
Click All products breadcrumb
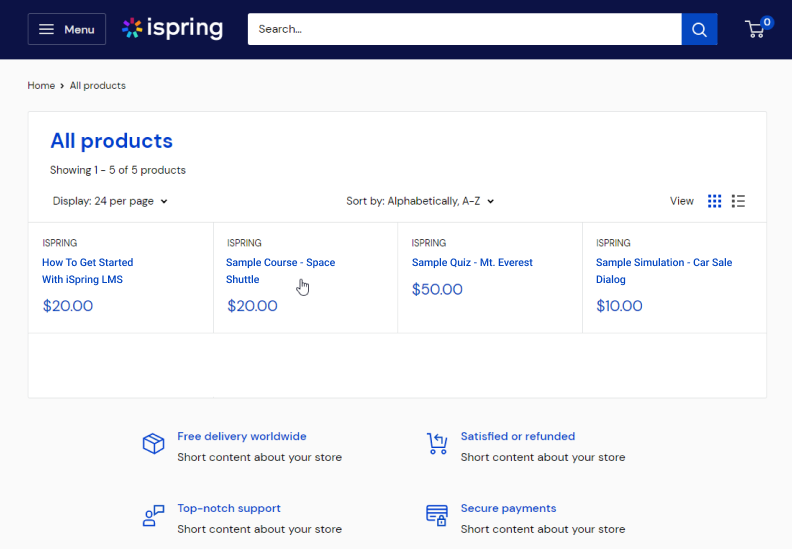coord(97,85)
